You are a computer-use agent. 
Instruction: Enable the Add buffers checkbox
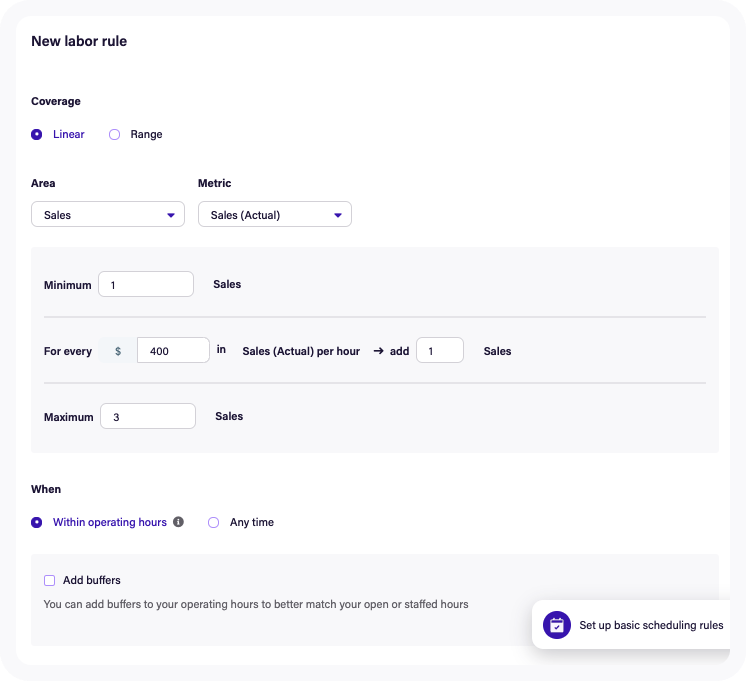pyautogui.click(x=50, y=580)
